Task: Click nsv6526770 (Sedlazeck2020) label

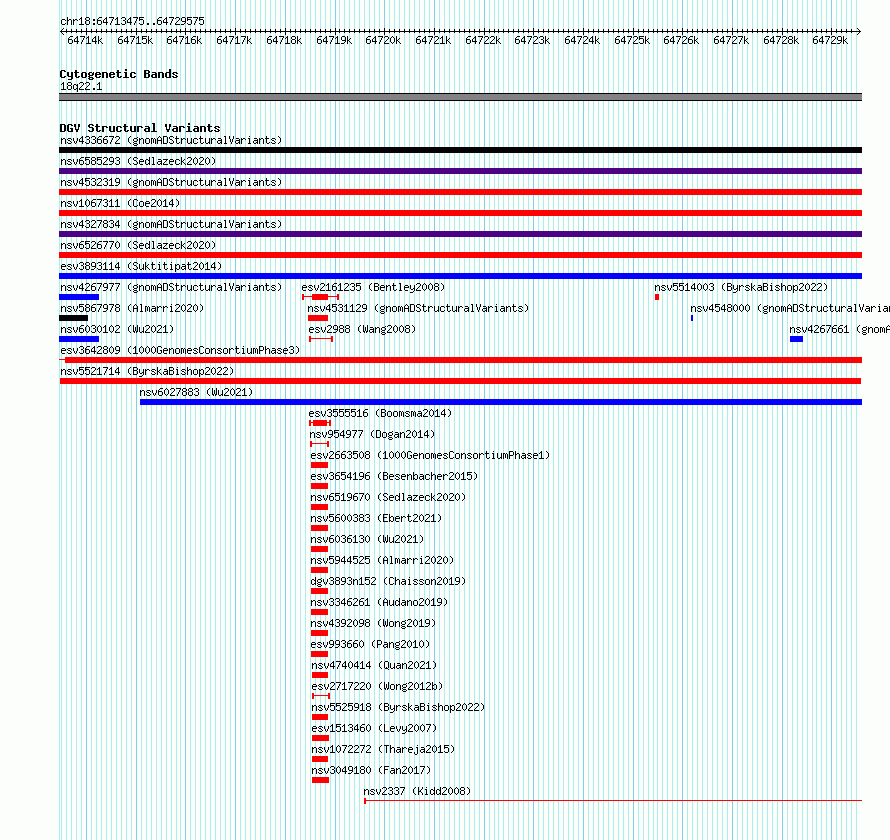Action: (x=138, y=245)
